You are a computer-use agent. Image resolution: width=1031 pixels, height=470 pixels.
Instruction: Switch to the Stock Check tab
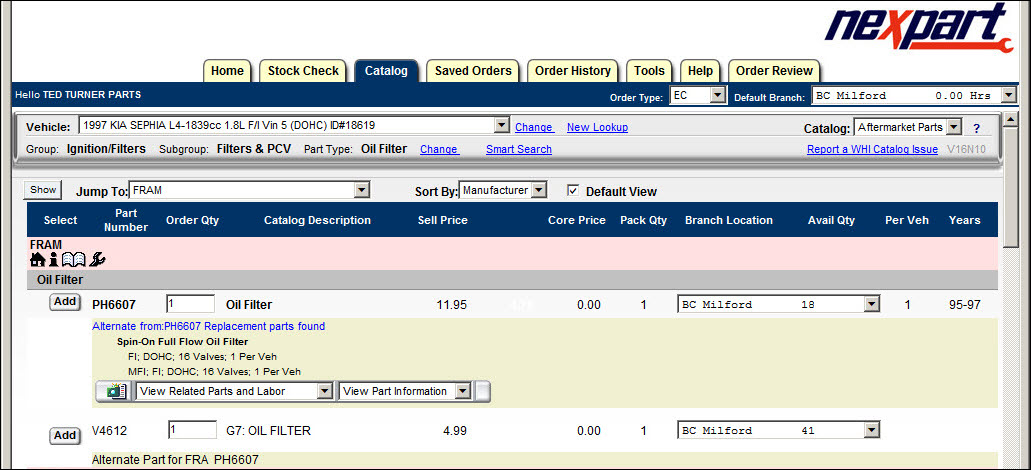(303, 71)
